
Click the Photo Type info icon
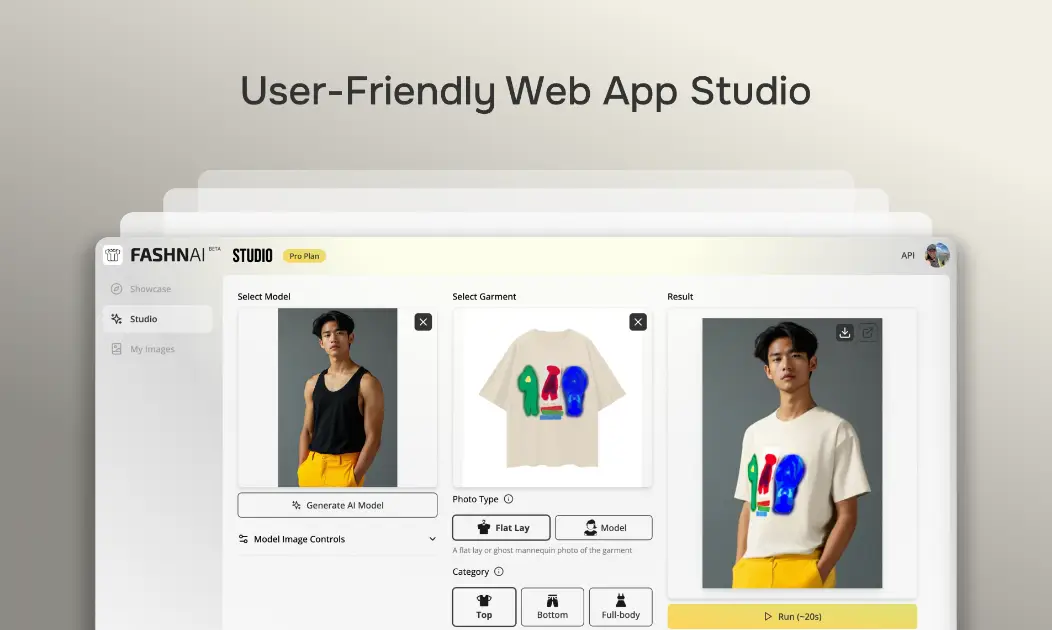point(510,499)
